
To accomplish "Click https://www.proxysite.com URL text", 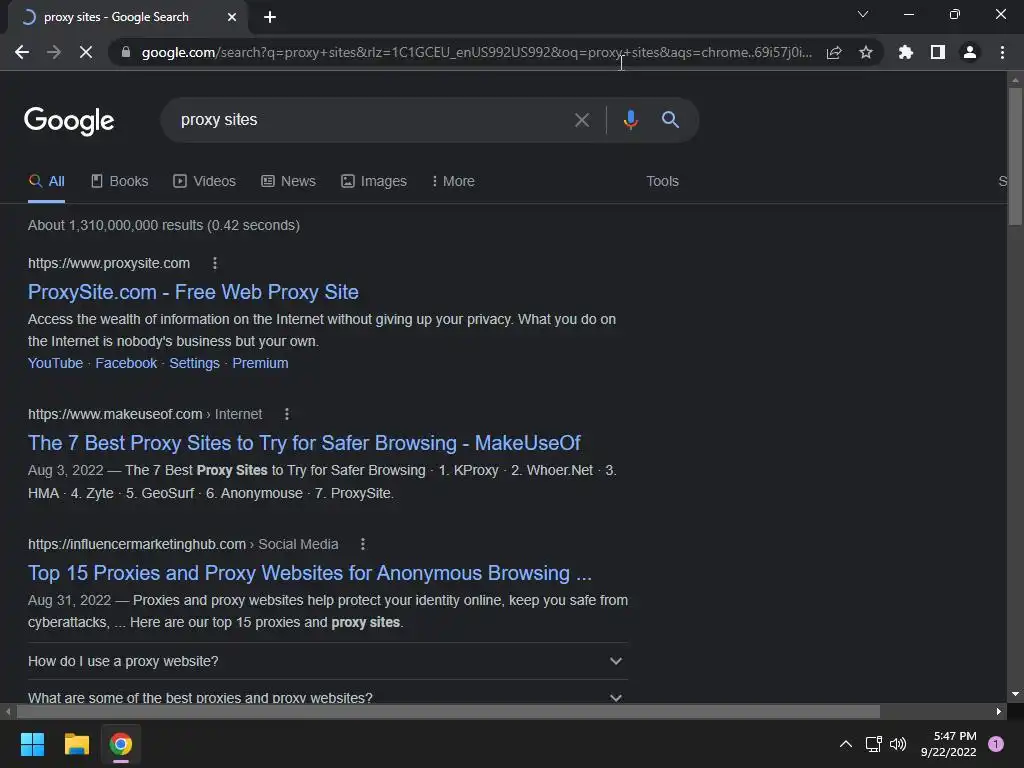I will 109,263.
